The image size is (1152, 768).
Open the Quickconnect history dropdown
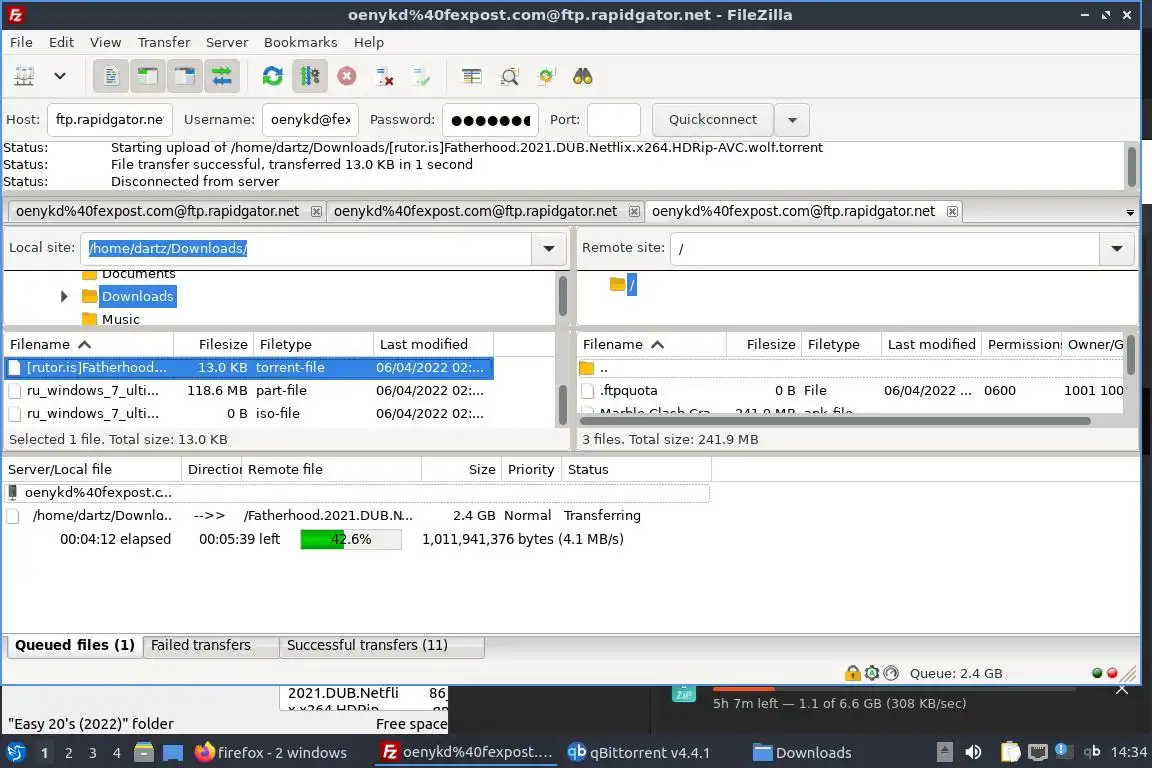(x=792, y=119)
